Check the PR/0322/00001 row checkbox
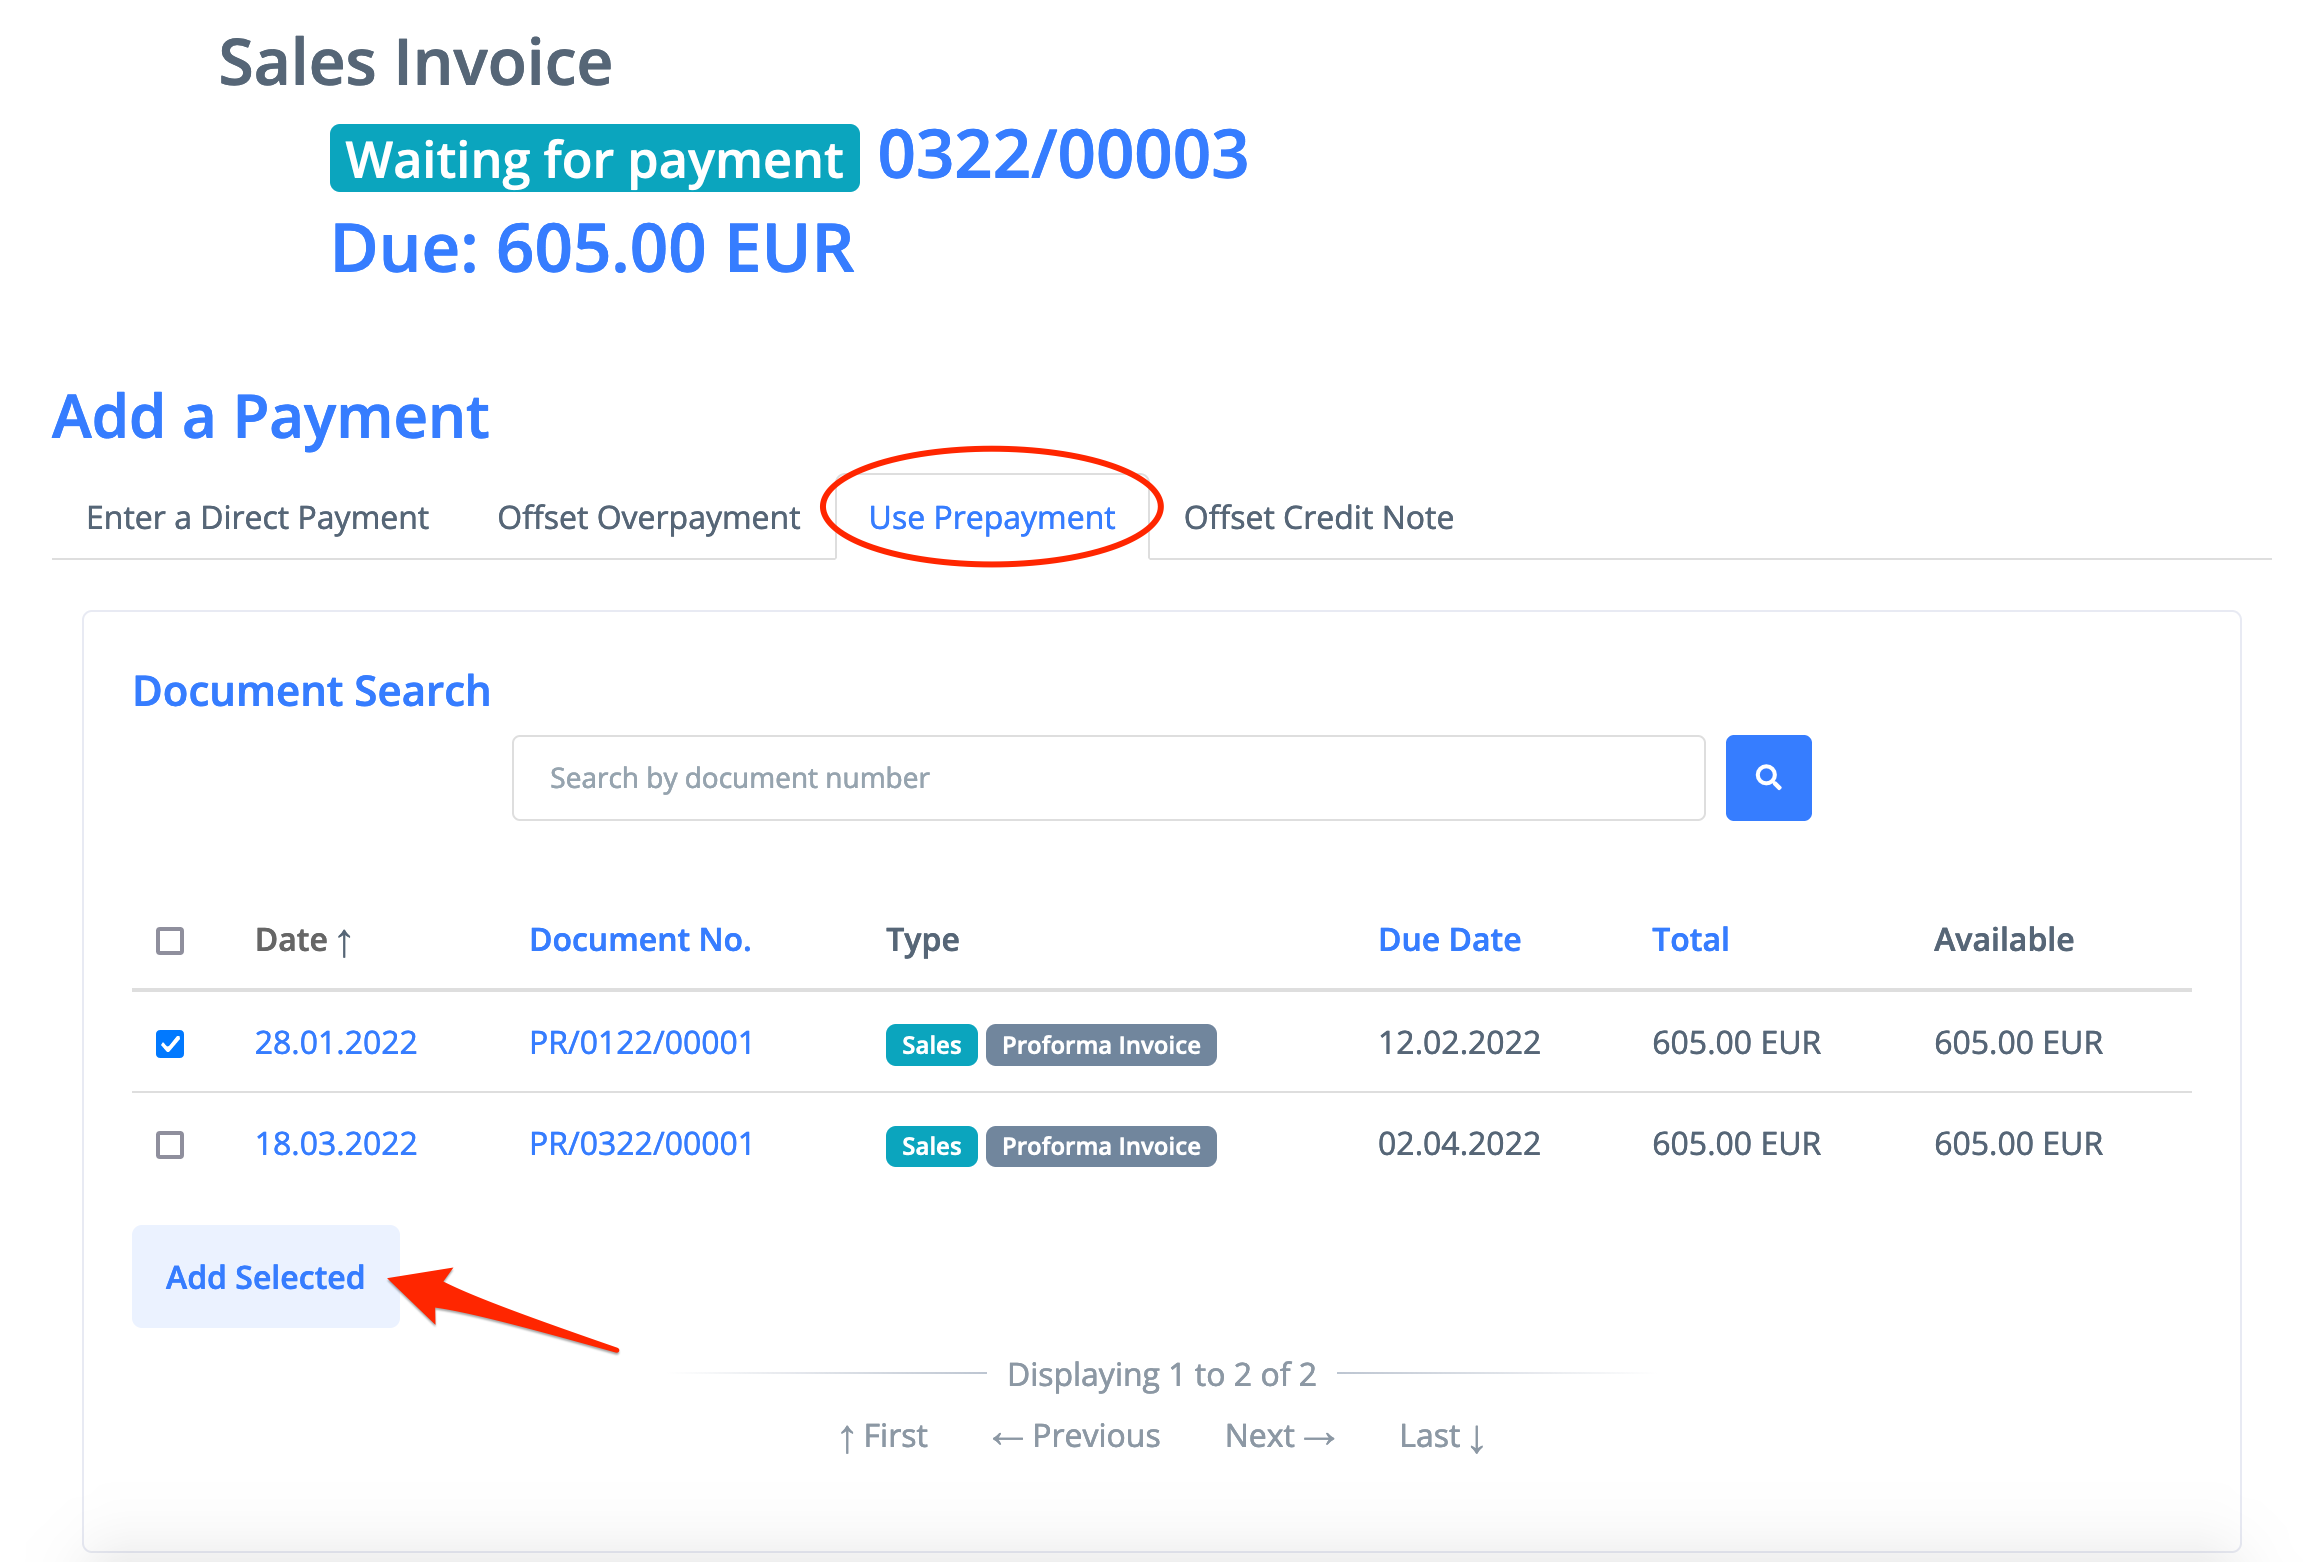The width and height of the screenshot is (2310, 1562). point(170,1144)
